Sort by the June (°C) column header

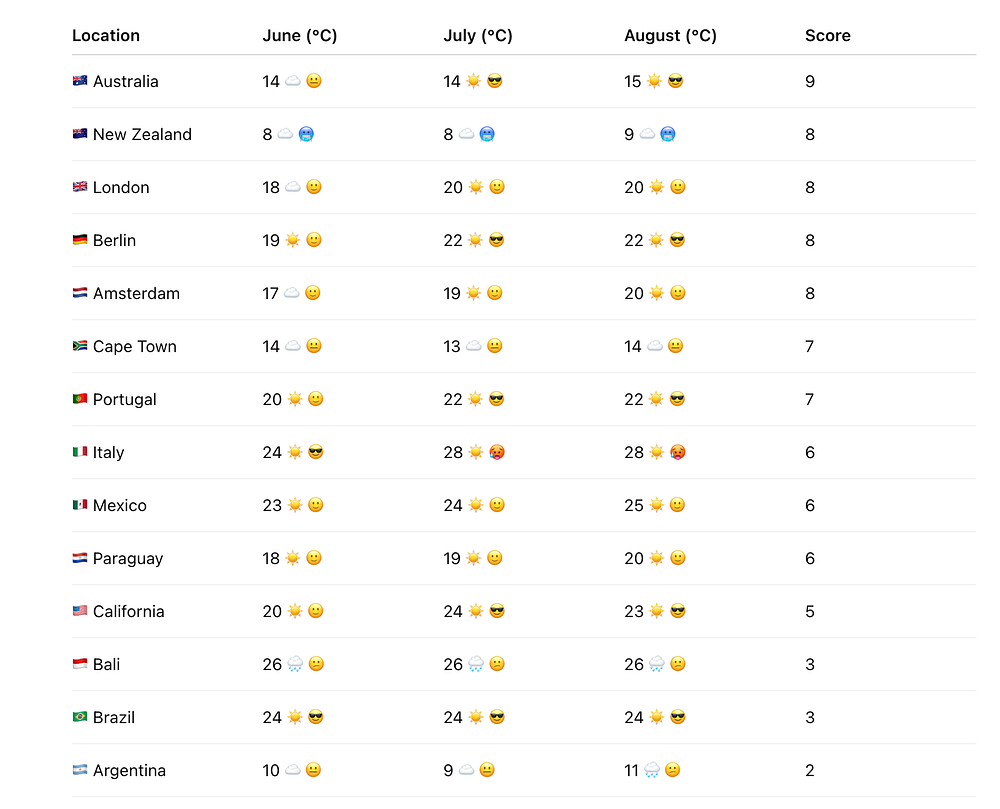[299, 35]
